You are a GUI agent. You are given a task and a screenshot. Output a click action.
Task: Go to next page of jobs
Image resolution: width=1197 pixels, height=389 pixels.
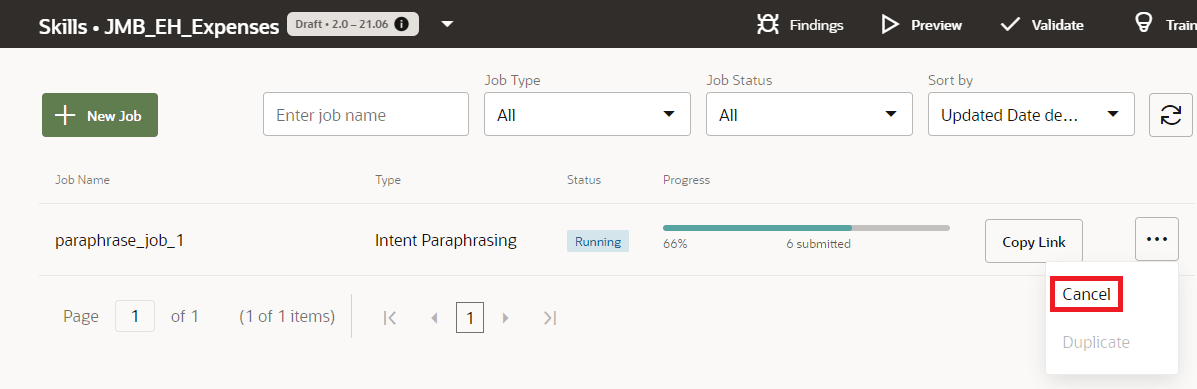point(505,317)
